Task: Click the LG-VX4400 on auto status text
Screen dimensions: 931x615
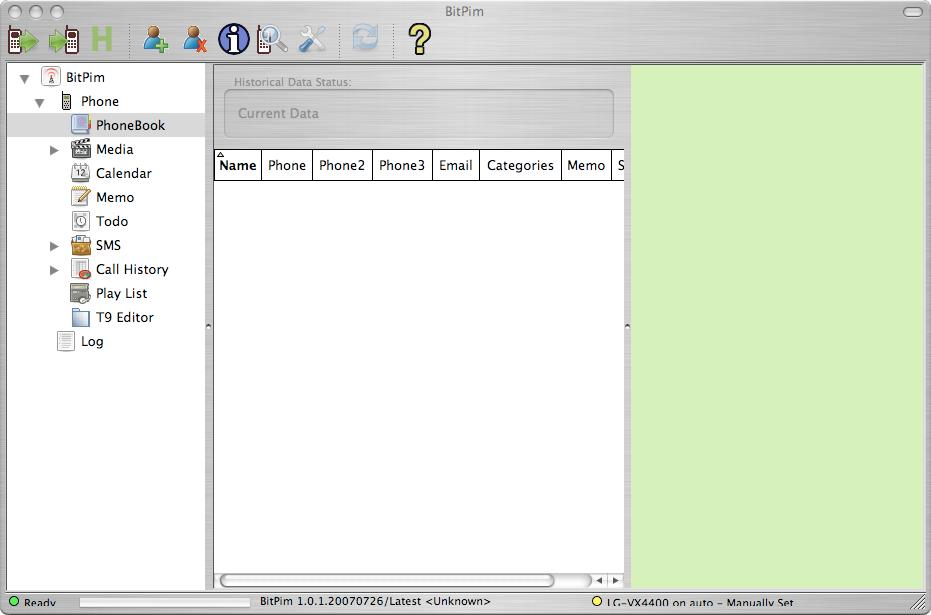Action: point(700,602)
